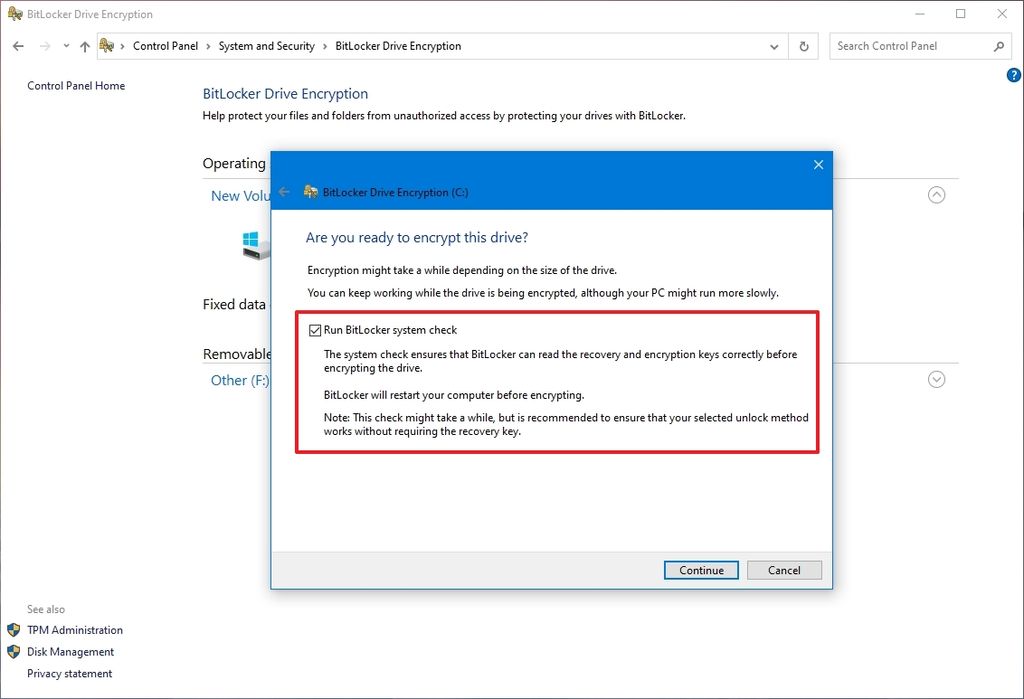Image resolution: width=1024 pixels, height=699 pixels.
Task: Click the Windows drive icon under Operating system
Action: [x=251, y=243]
